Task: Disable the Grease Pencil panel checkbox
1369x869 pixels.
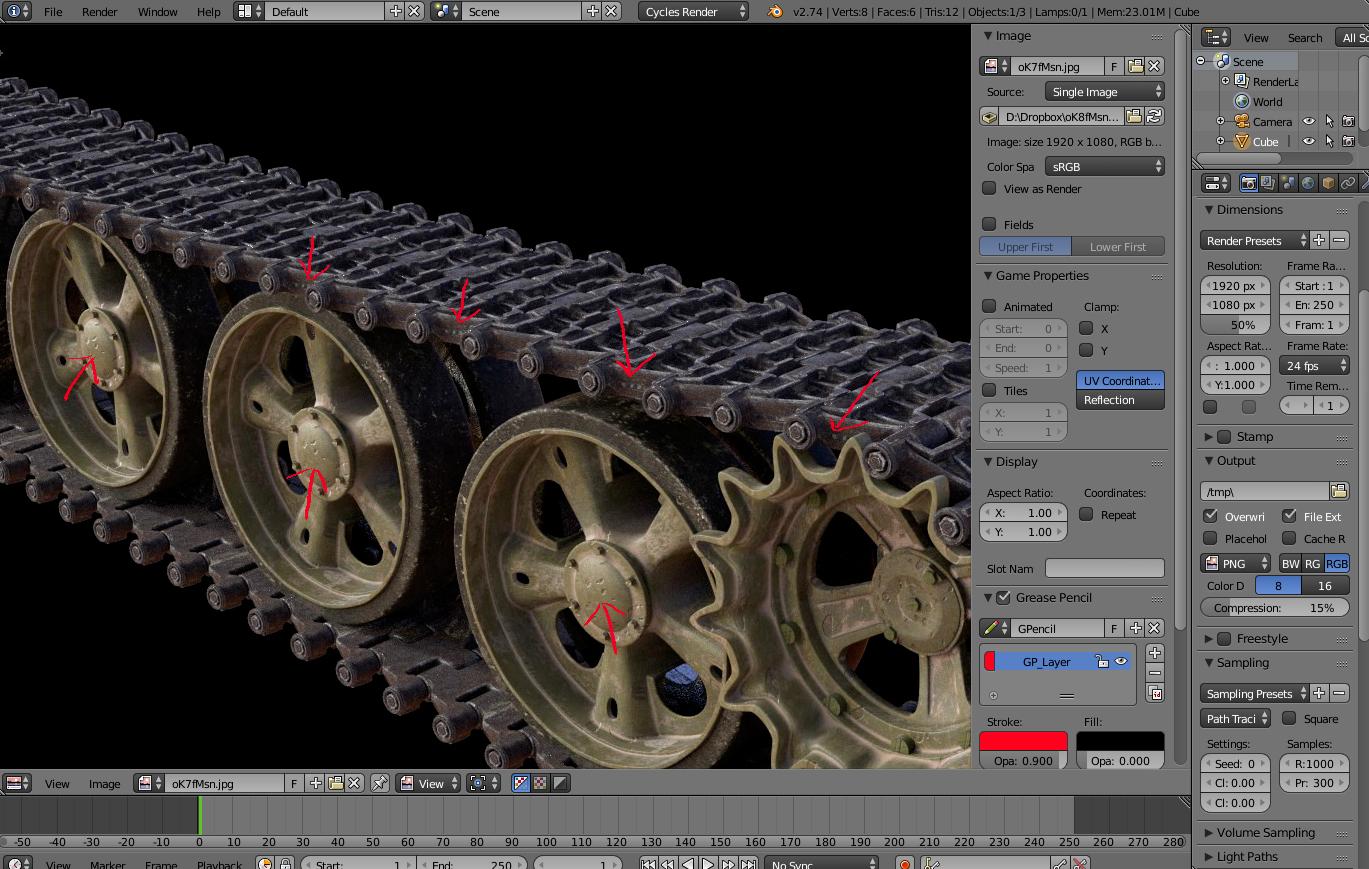Action: tap(1003, 597)
